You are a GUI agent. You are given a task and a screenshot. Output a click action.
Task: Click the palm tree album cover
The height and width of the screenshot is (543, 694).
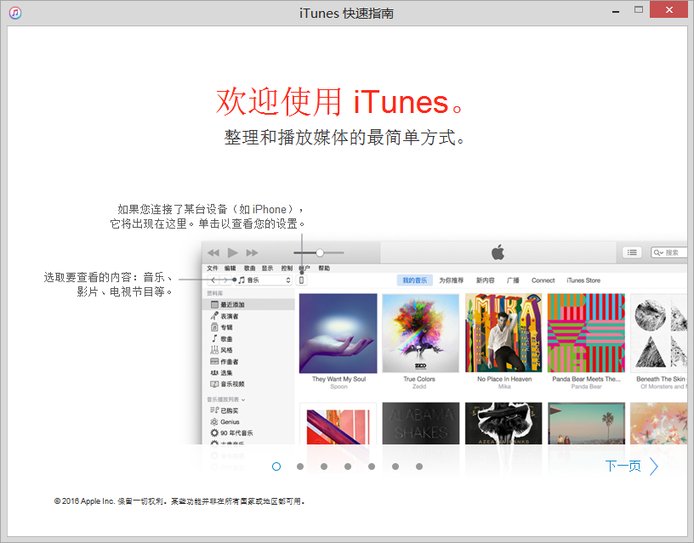point(586,423)
